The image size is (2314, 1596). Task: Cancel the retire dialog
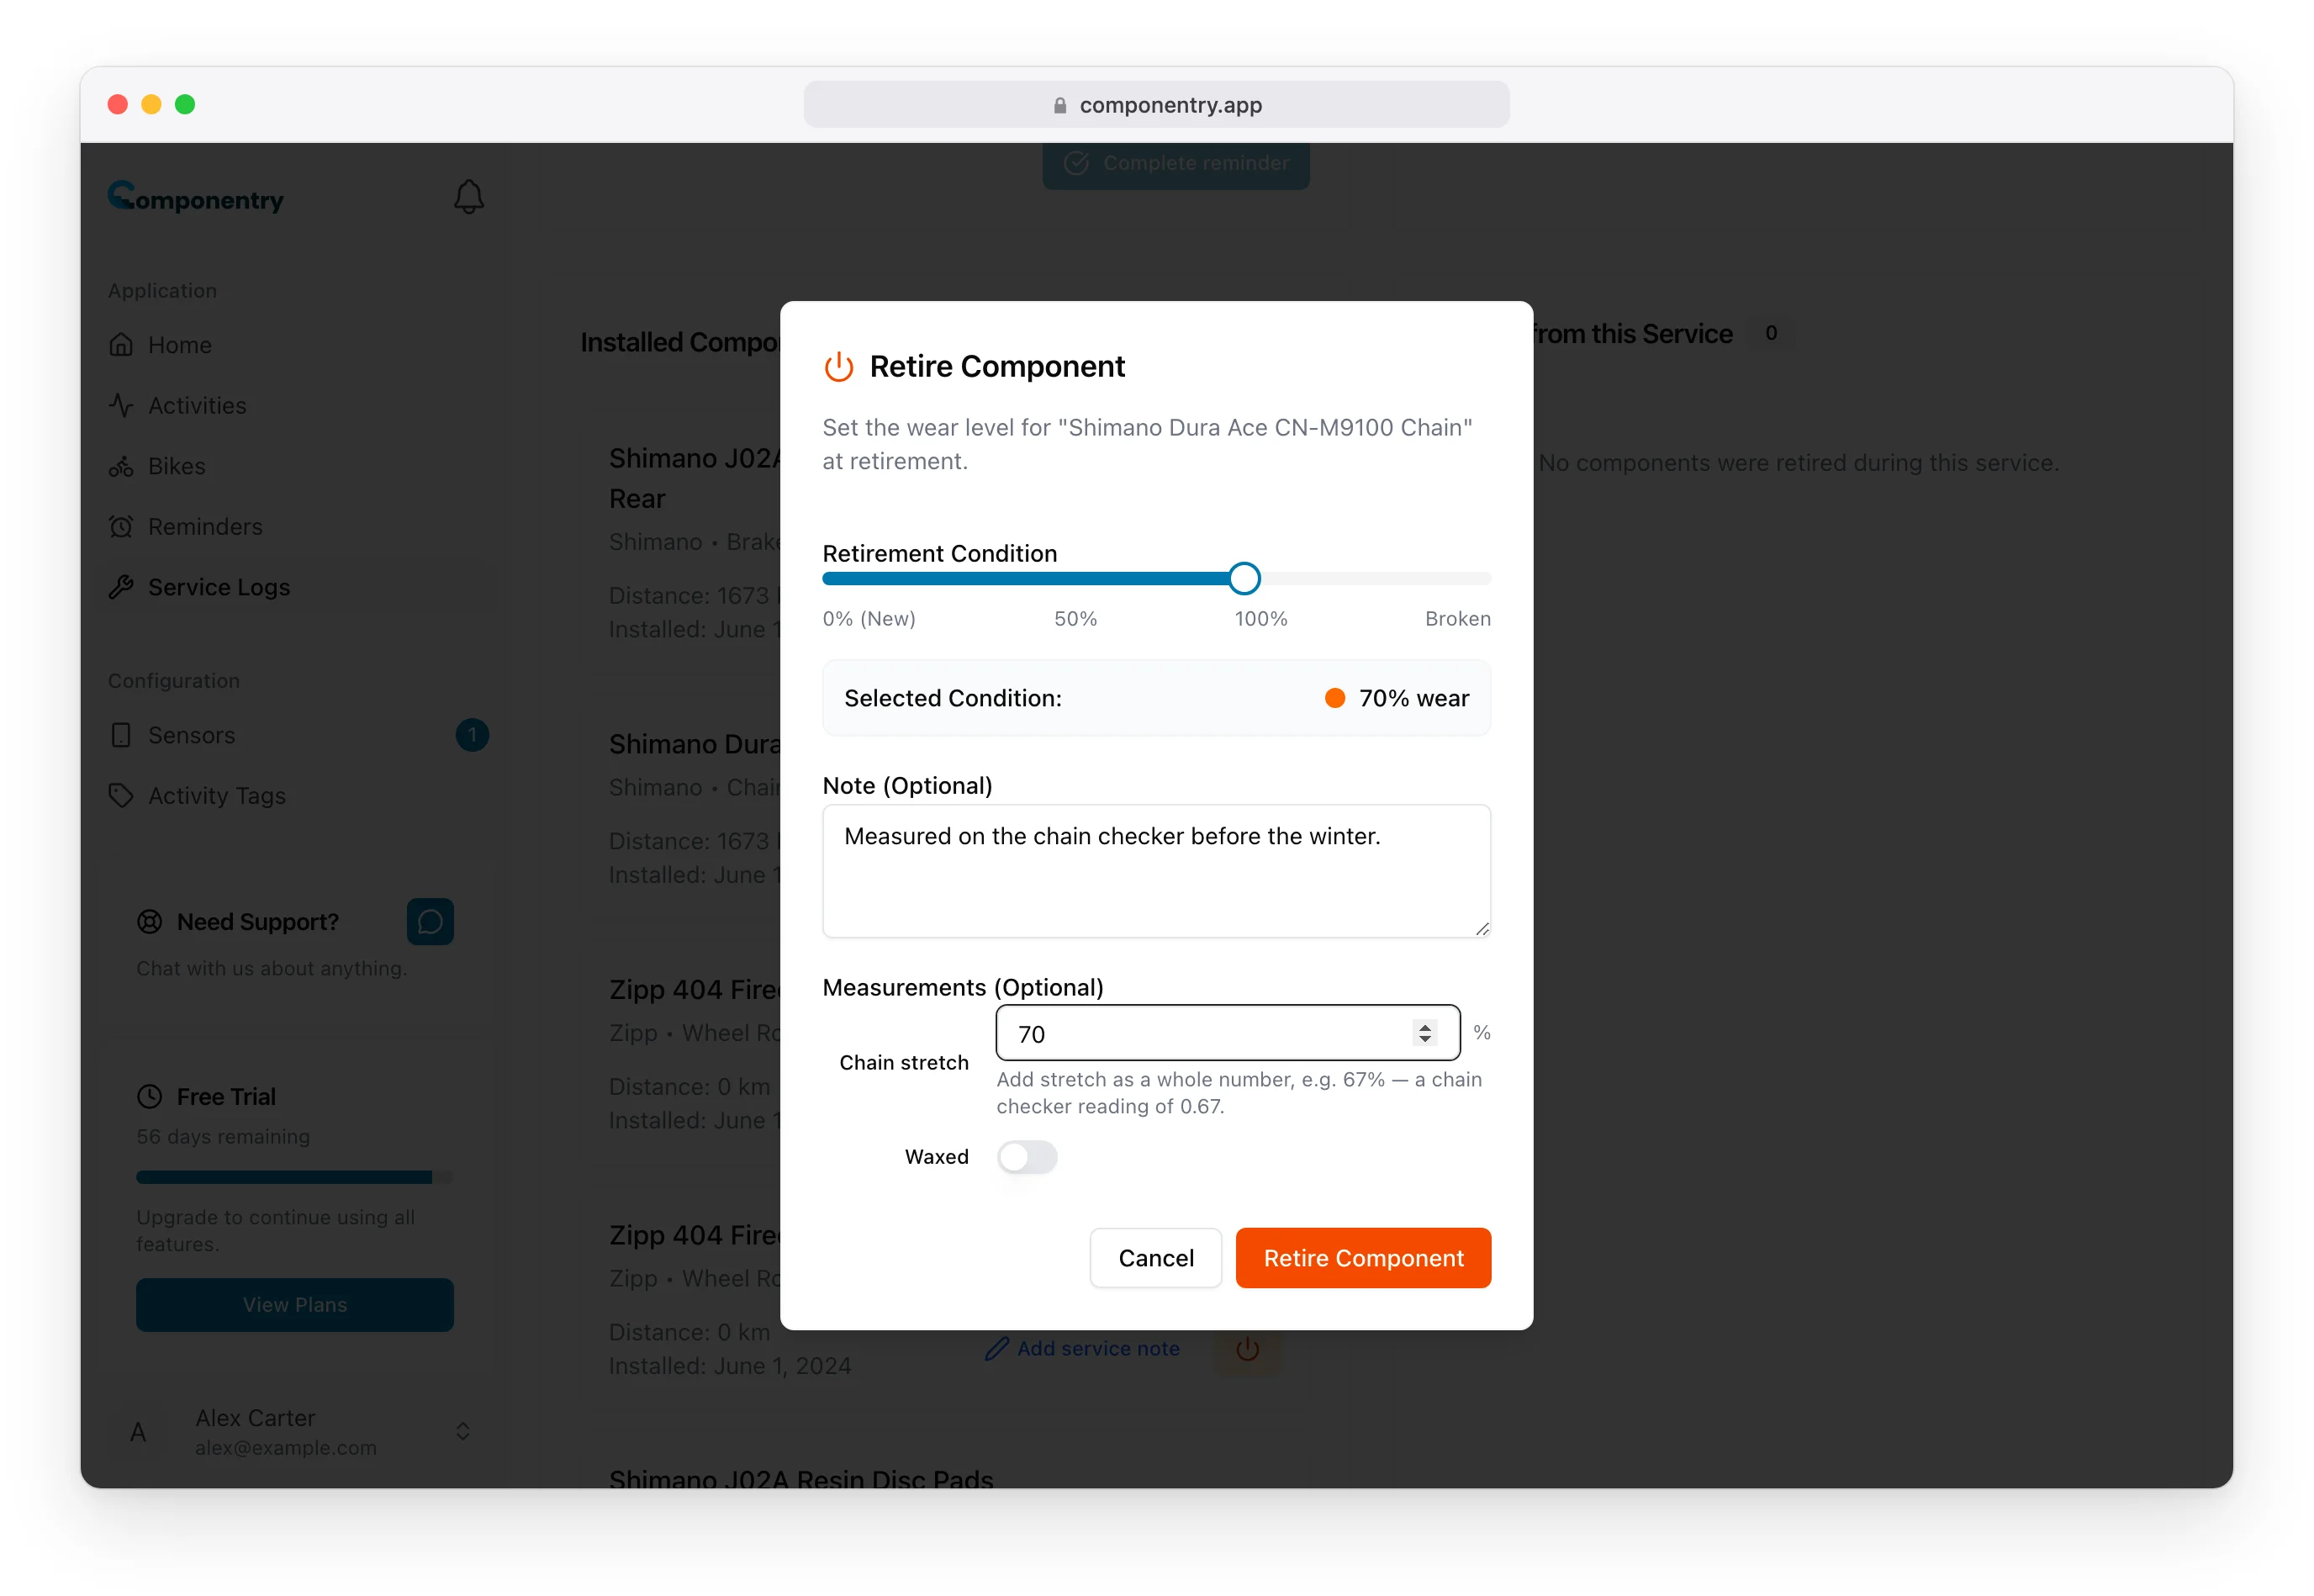pos(1156,1258)
